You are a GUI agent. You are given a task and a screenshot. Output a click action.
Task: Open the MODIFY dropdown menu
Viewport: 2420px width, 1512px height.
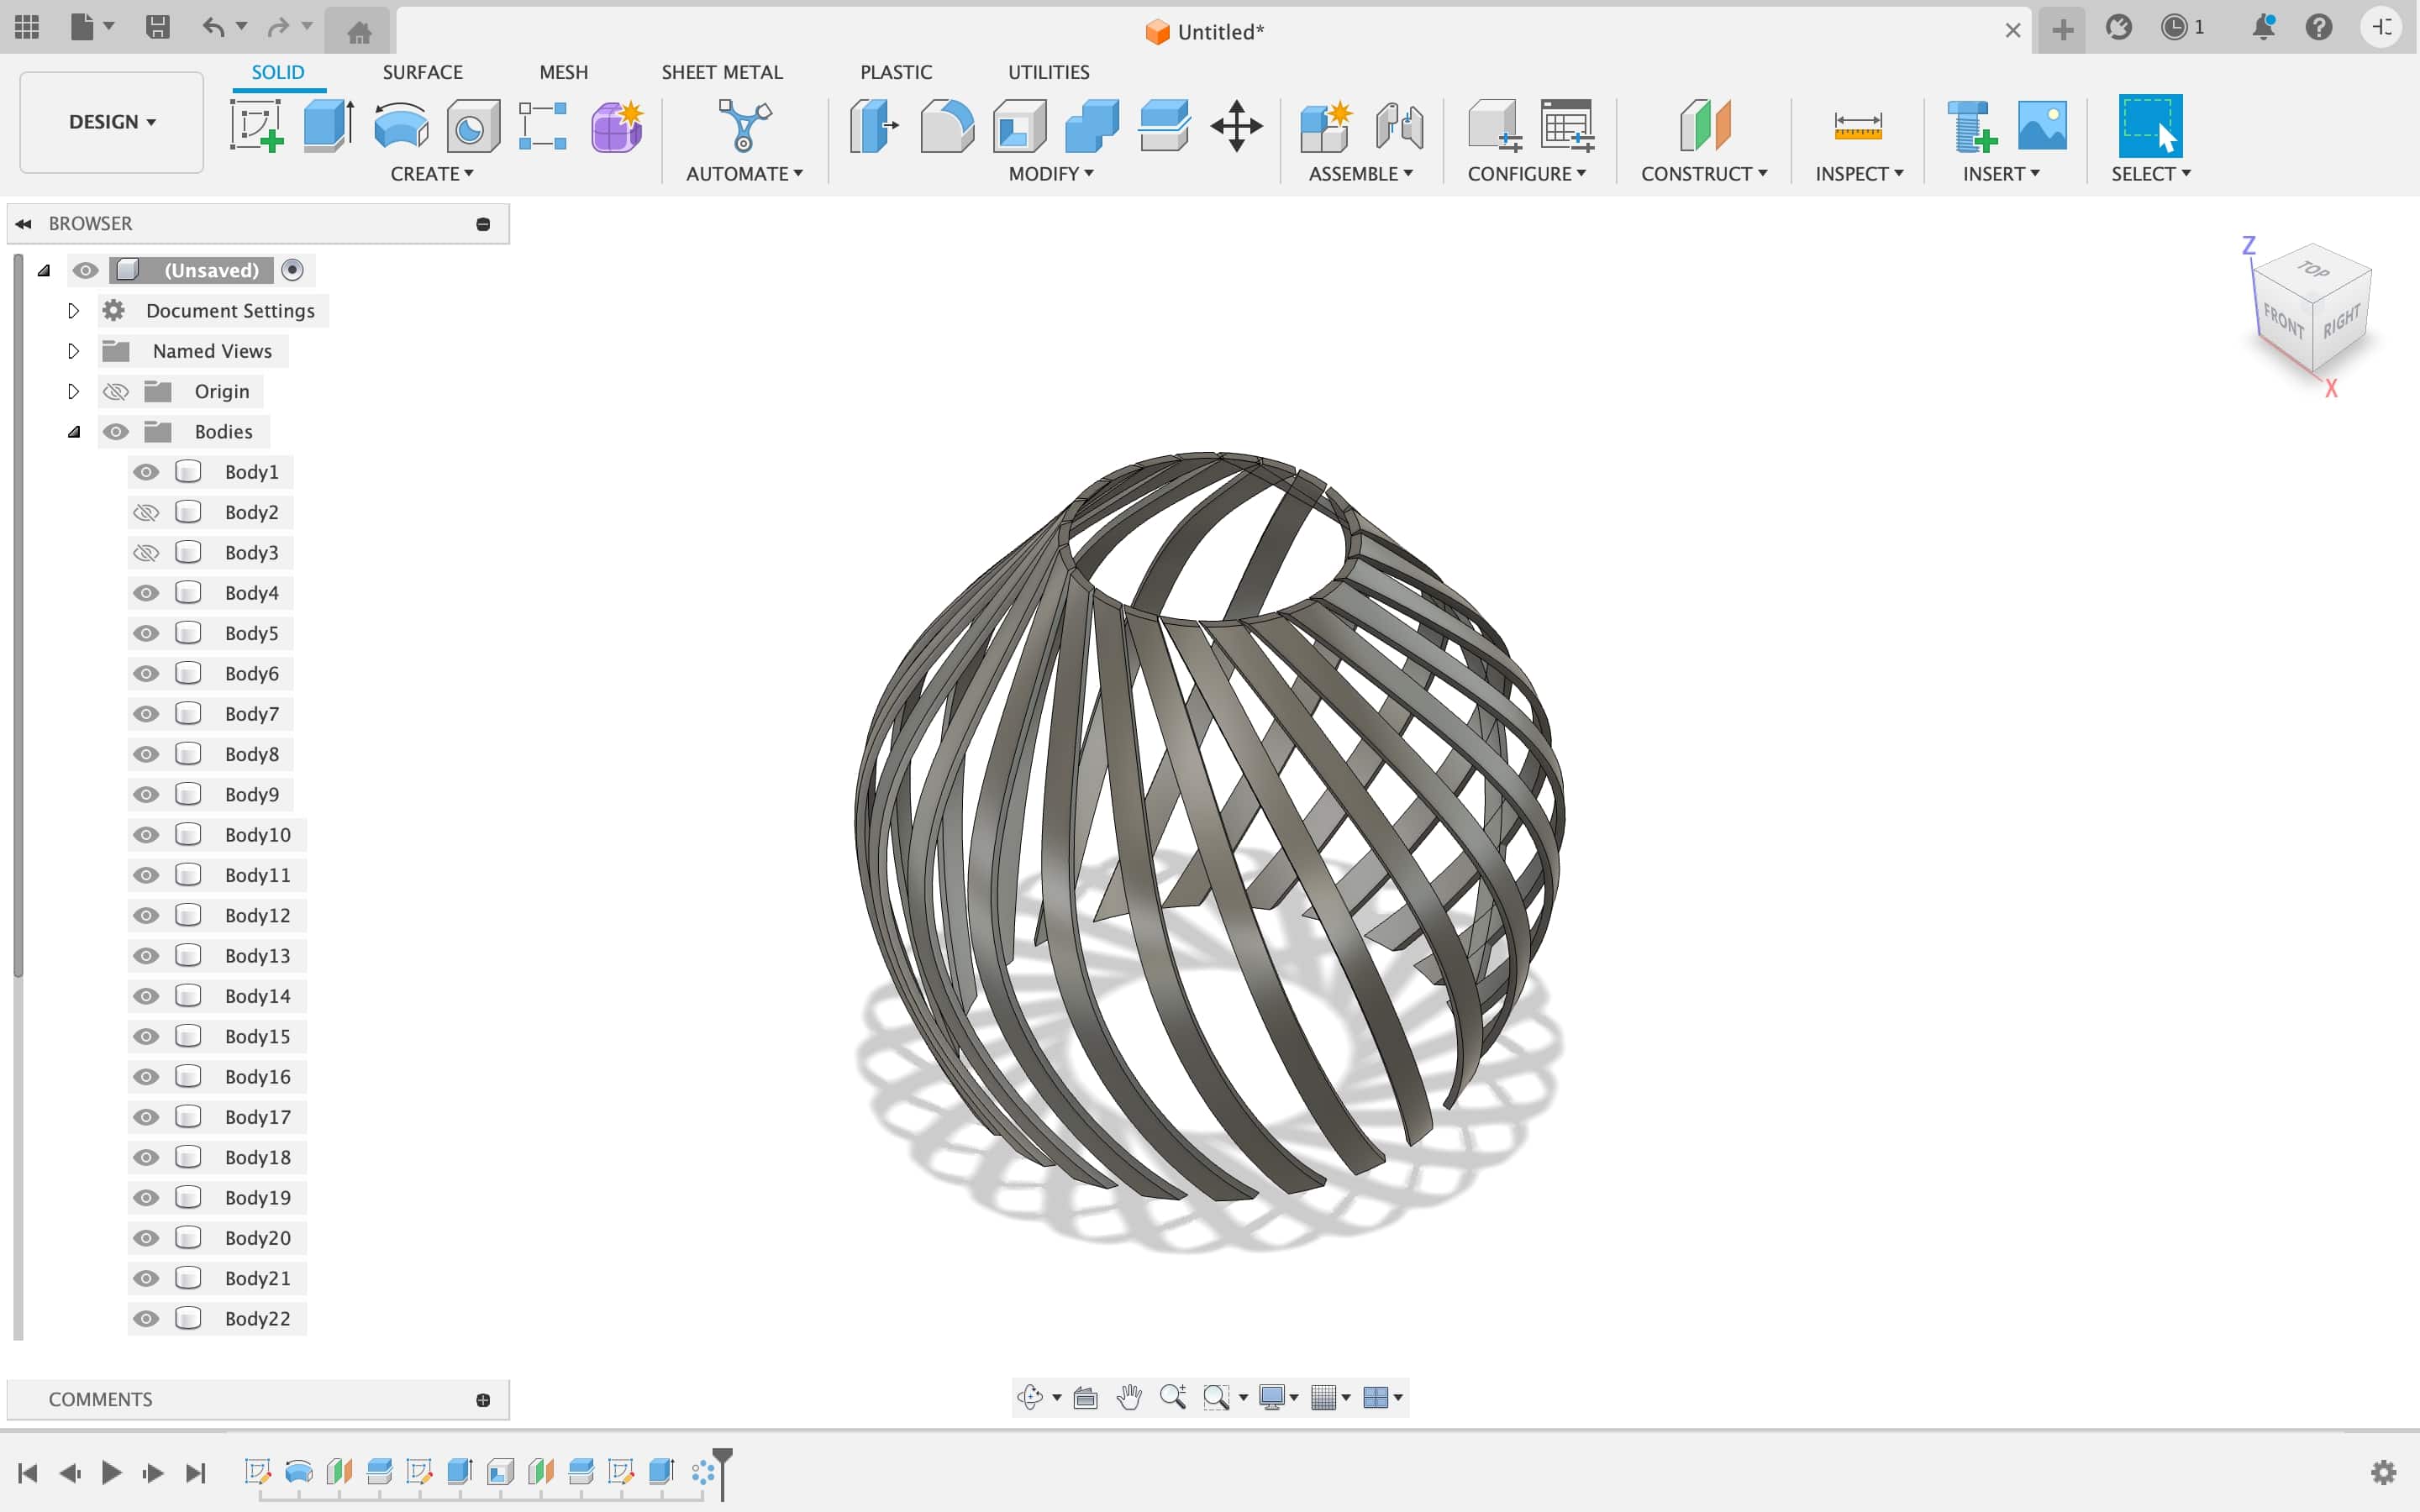point(1051,174)
